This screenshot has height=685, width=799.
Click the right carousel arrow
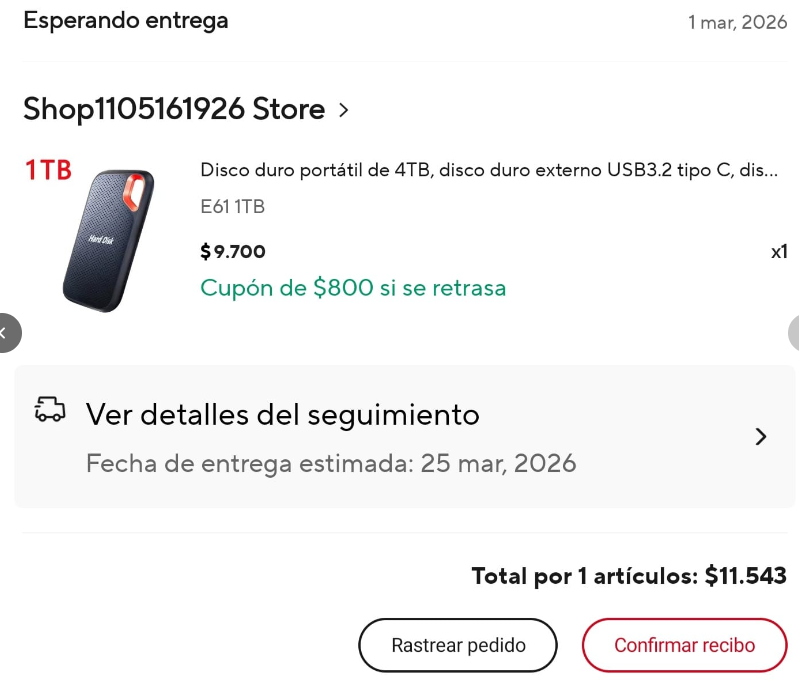(x=793, y=333)
